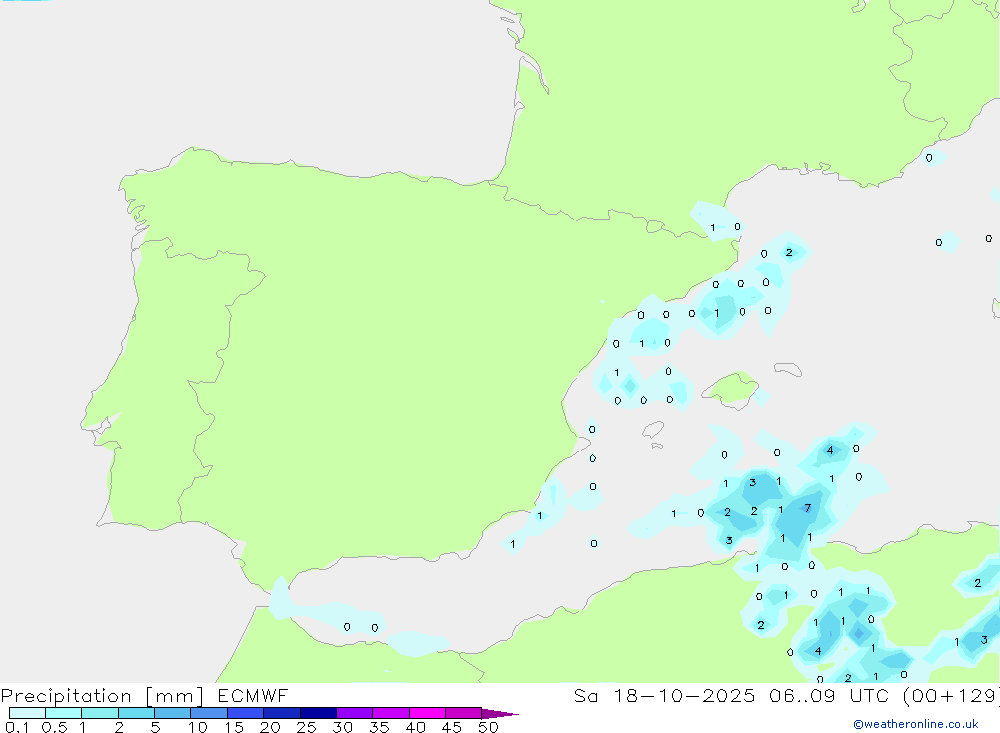
Task: Pick the 40–45 mm magenta legend box
Action: pos(427,713)
